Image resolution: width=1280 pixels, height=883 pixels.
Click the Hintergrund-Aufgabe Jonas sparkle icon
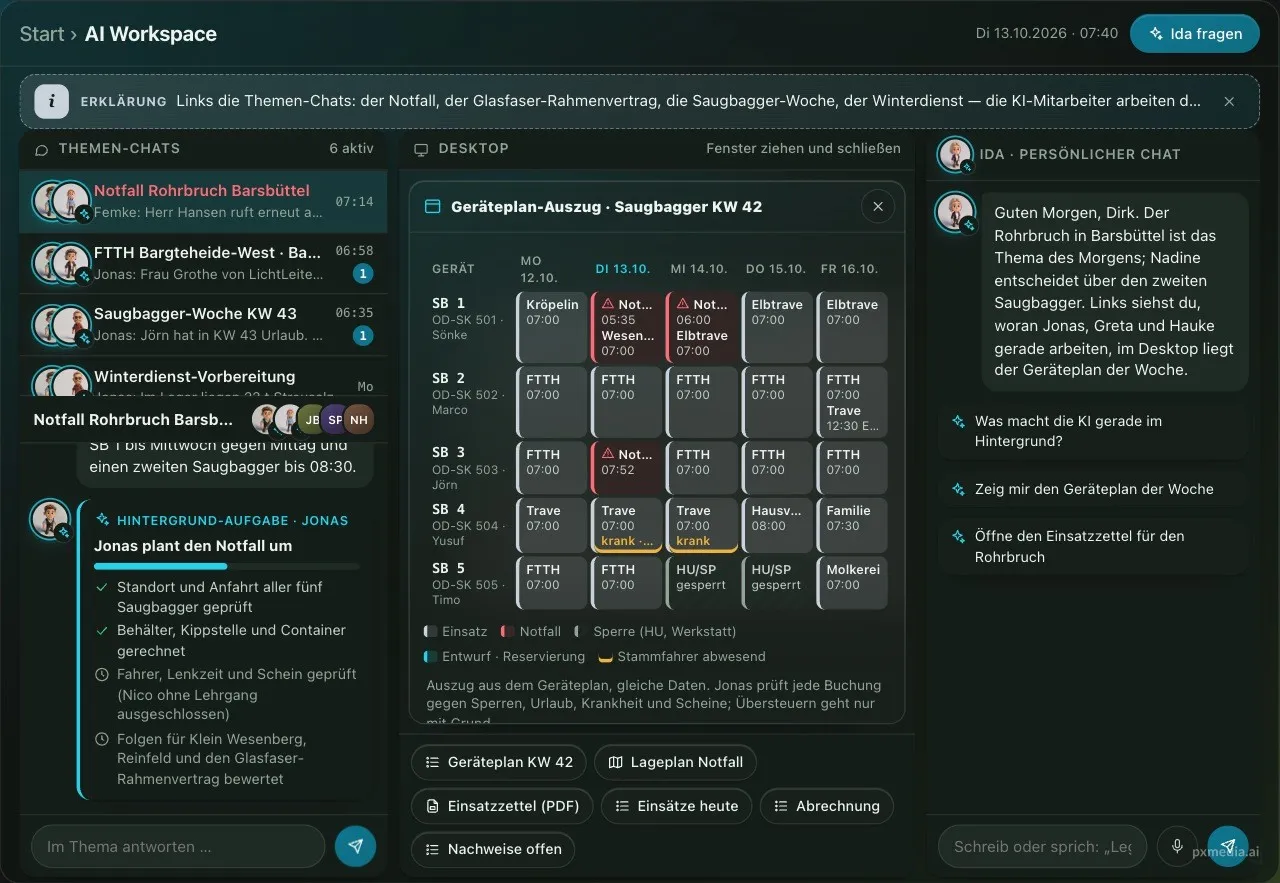[x=102, y=521]
